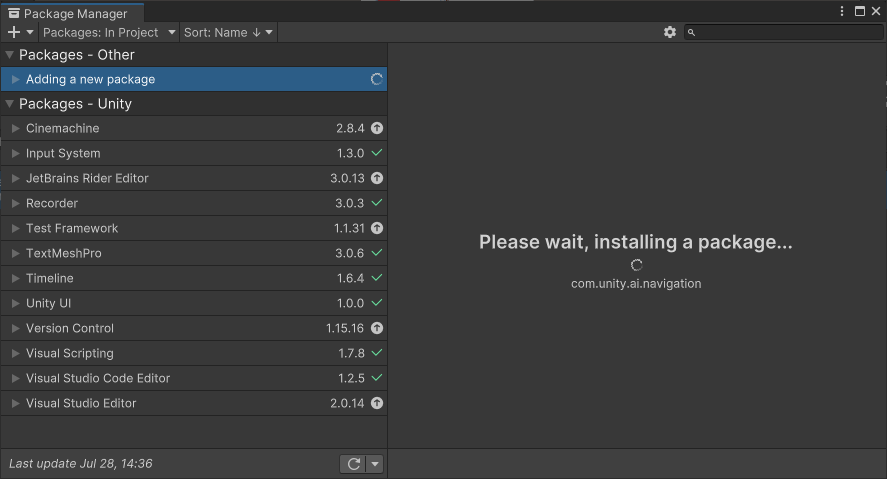Expand the Visual Scripting versions
This screenshot has width=887, height=479.
(16, 353)
